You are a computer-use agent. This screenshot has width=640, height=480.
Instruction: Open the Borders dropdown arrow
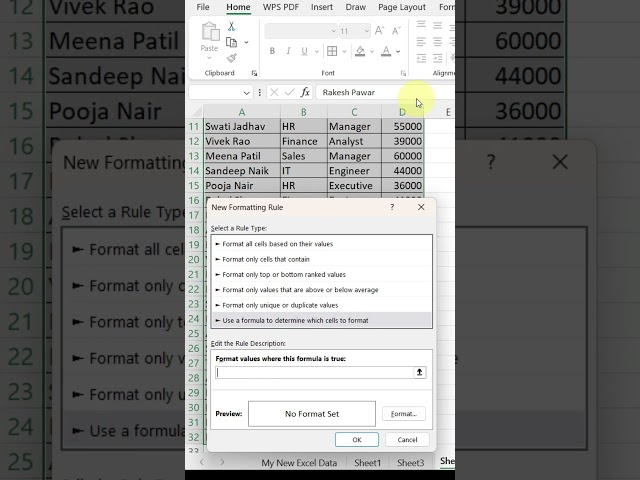[x=344, y=51]
